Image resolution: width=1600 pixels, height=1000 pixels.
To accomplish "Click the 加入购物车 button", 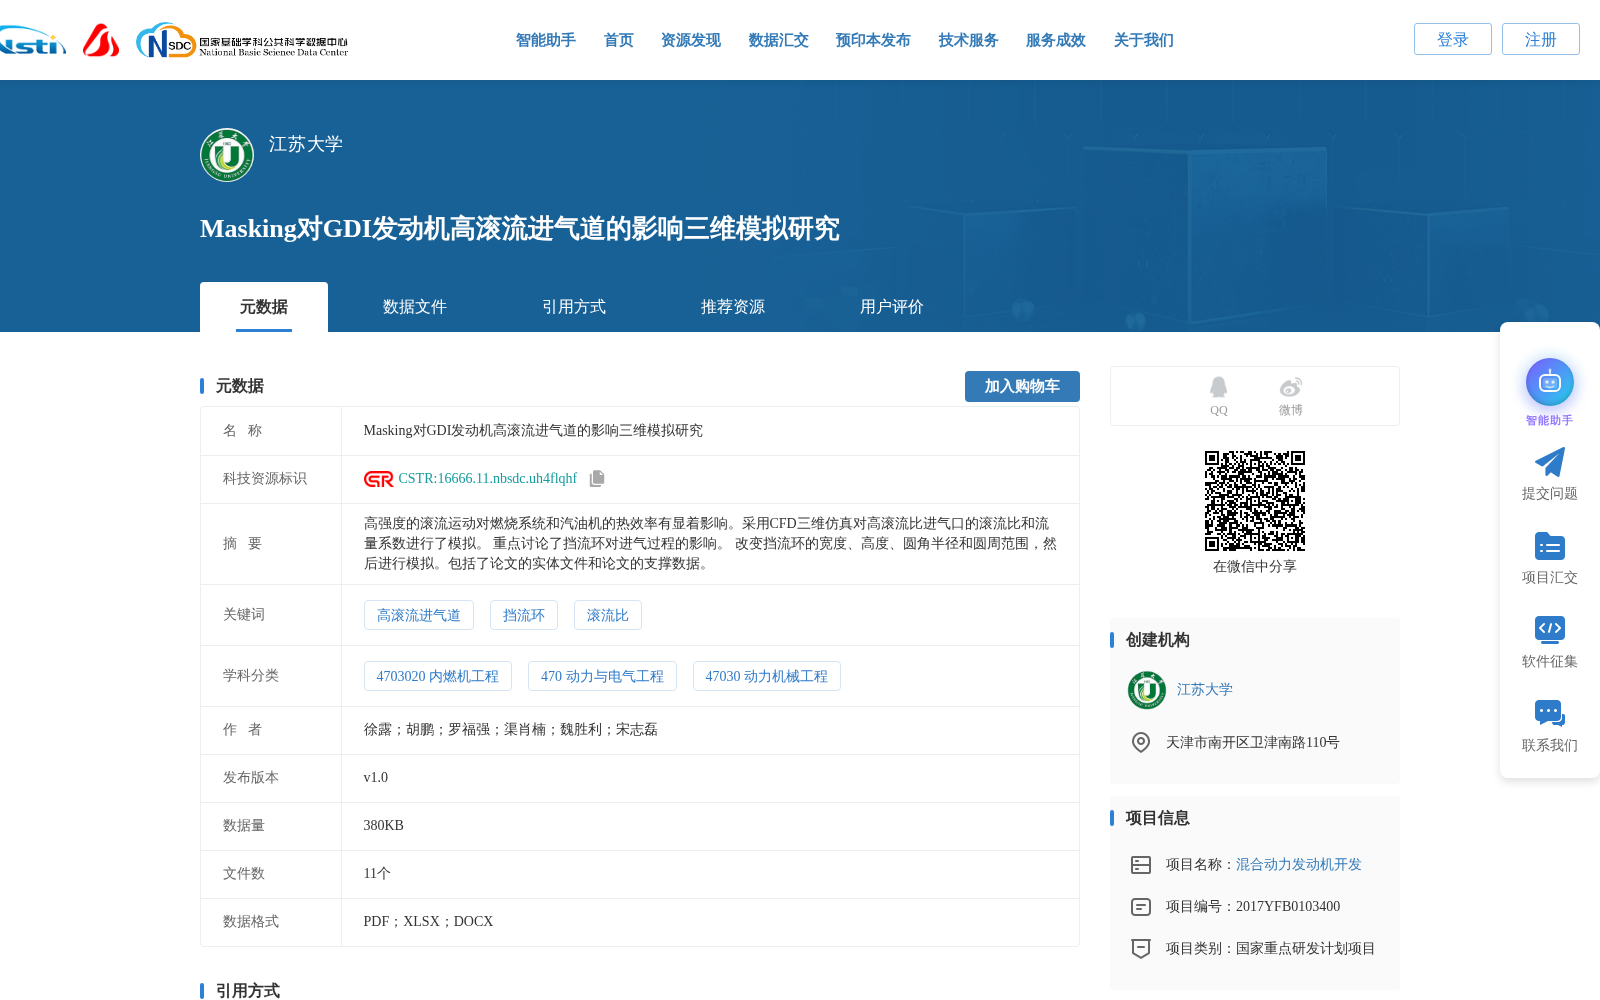I will point(1022,386).
